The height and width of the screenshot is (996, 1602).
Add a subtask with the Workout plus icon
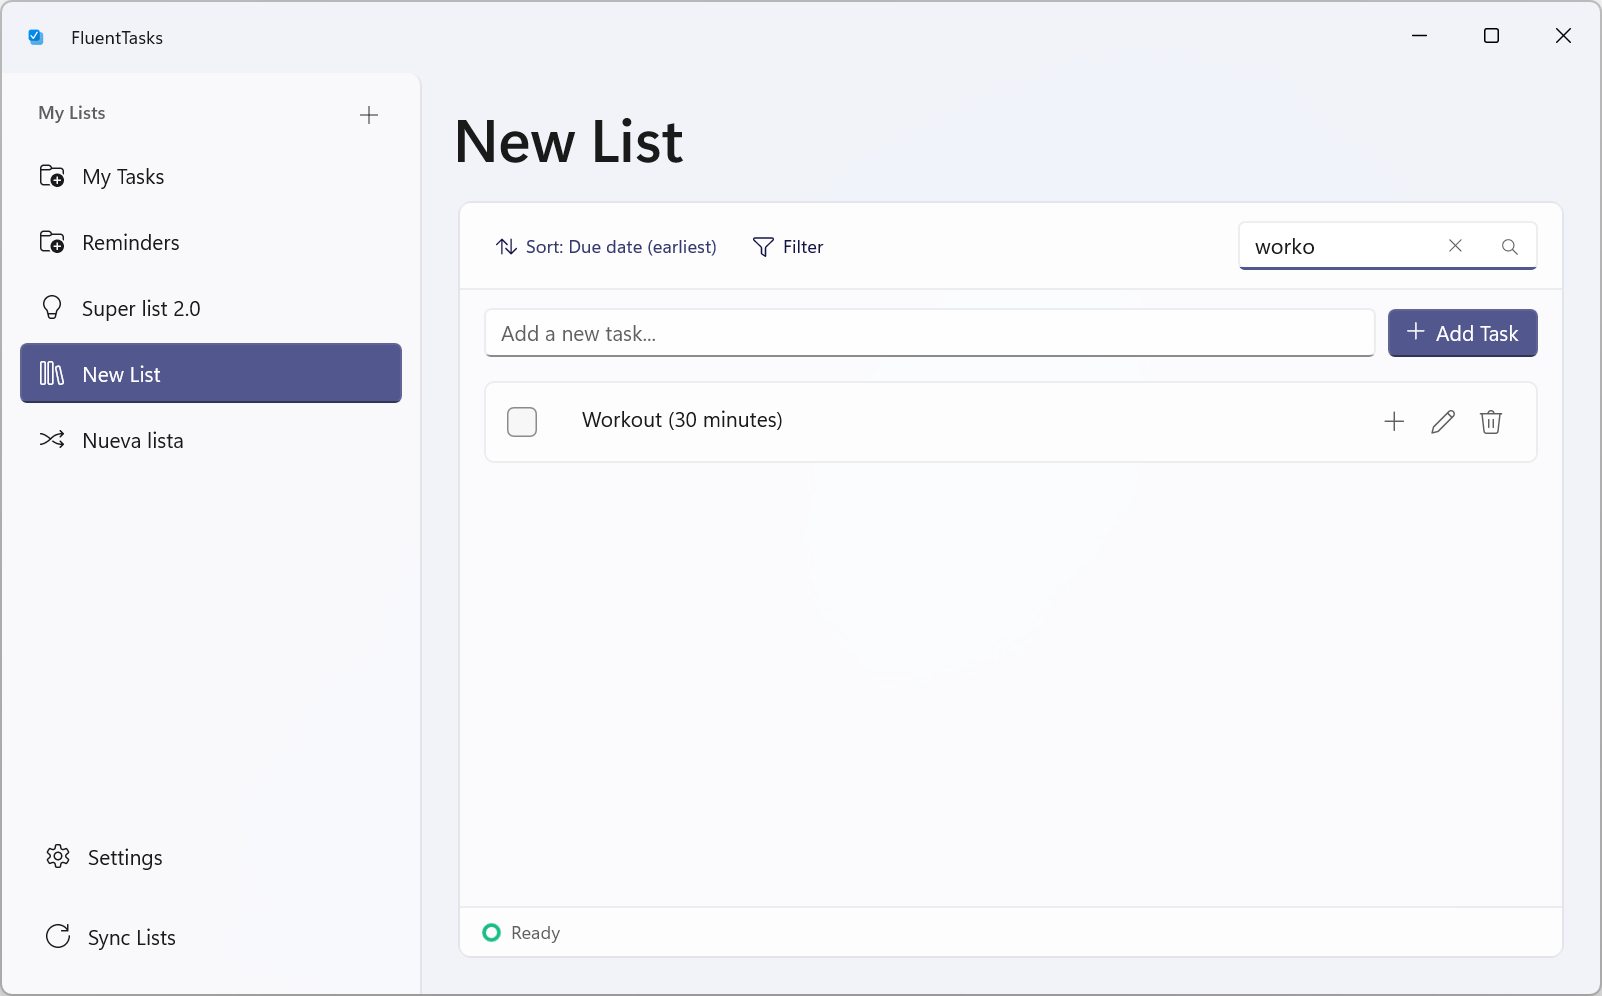point(1393,422)
